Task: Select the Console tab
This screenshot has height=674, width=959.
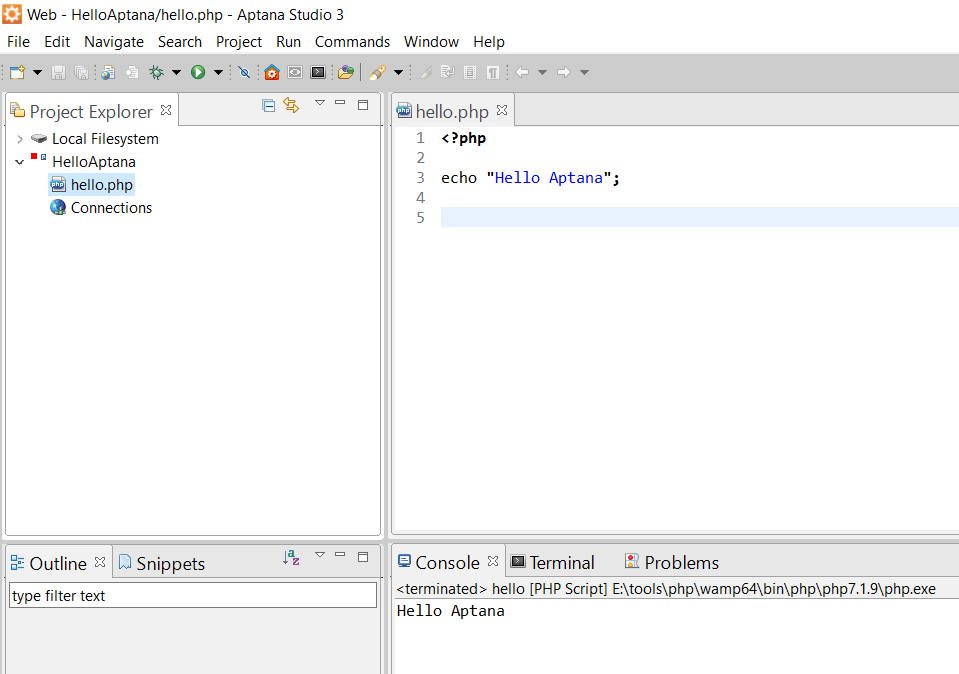Action: click(x=447, y=563)
